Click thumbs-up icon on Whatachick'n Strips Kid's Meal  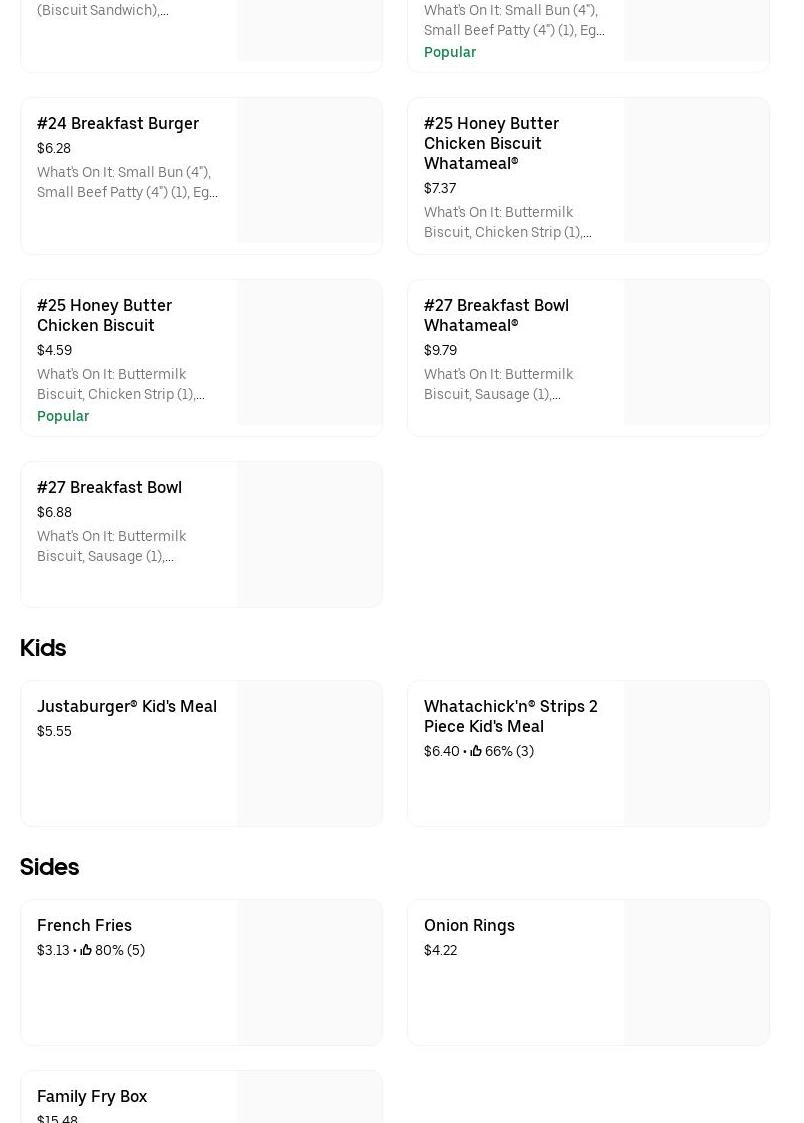476,751
